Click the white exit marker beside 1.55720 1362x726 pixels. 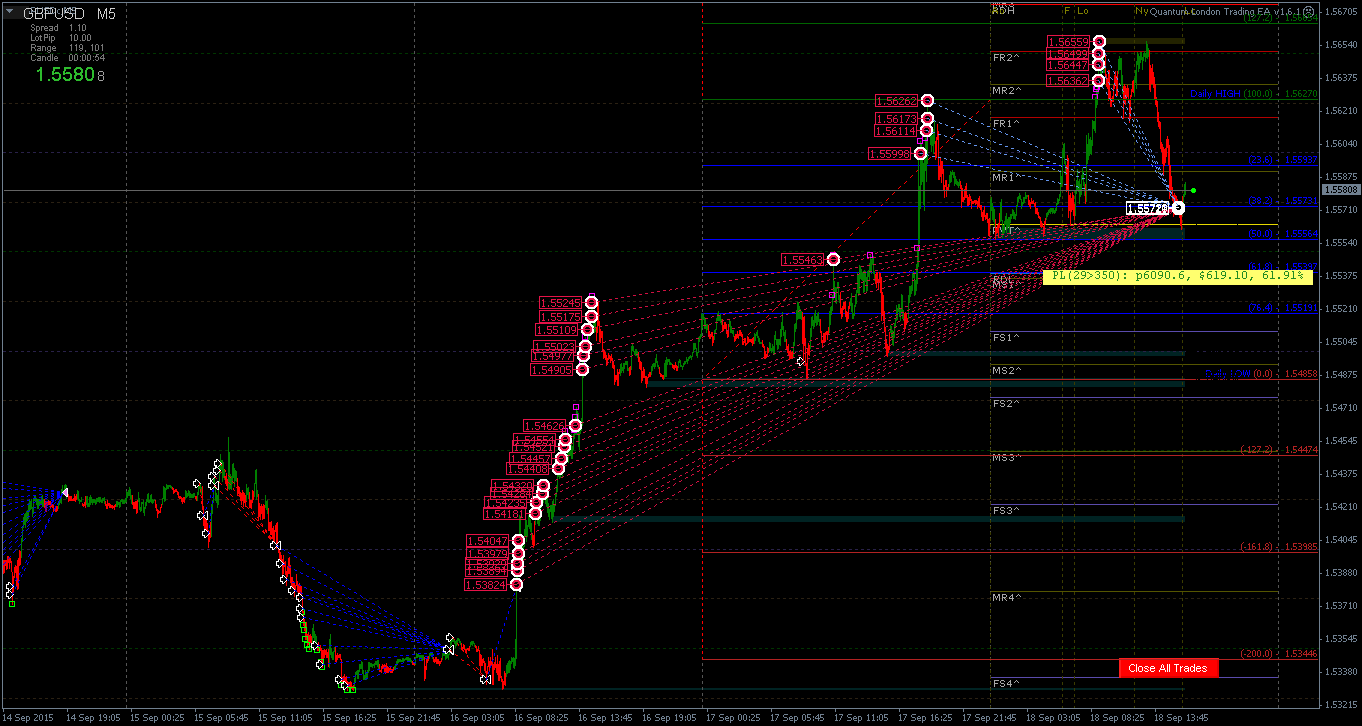pos(1178,208)
